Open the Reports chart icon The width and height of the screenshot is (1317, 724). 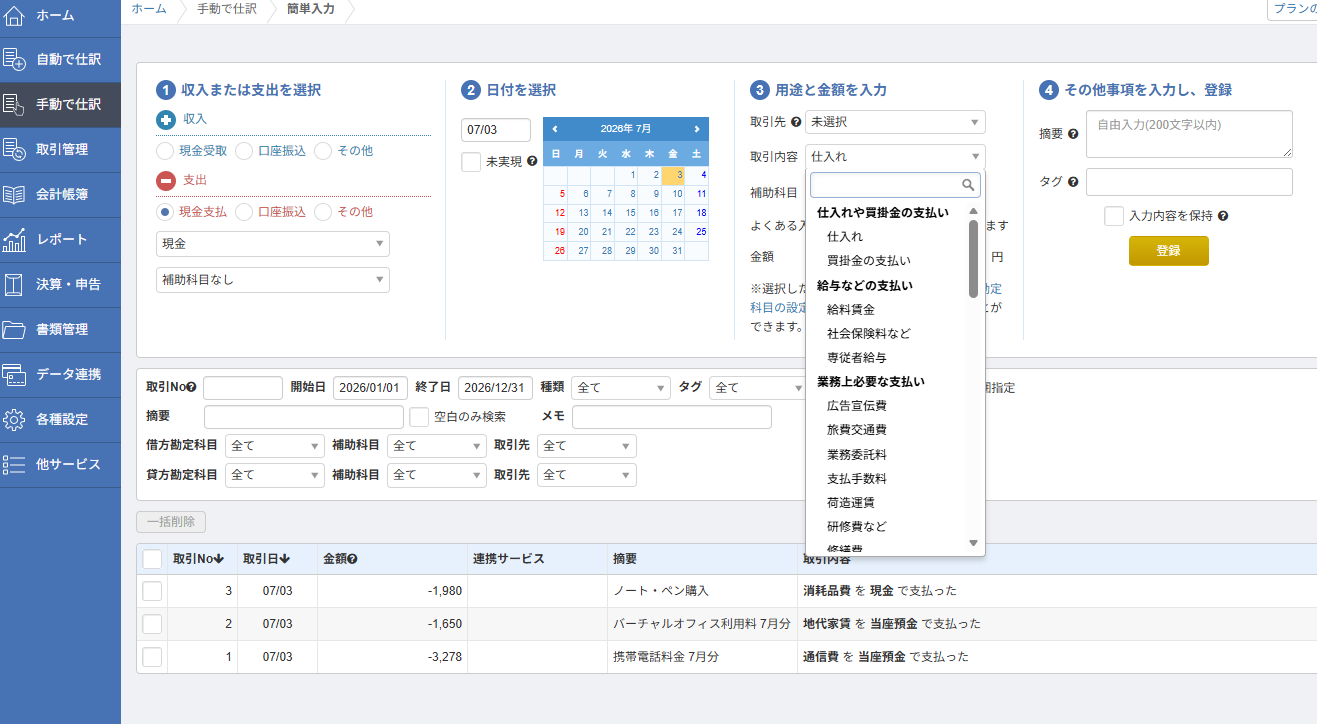click(x=14, y=240)
